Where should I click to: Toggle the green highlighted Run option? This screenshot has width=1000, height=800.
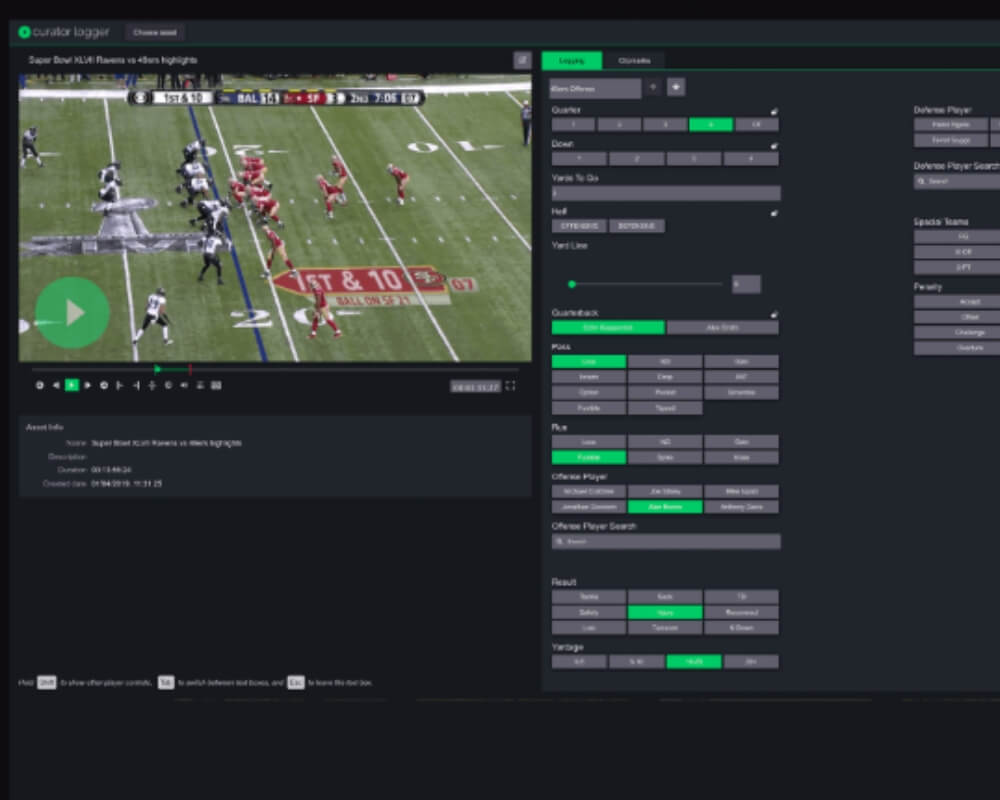589,457
